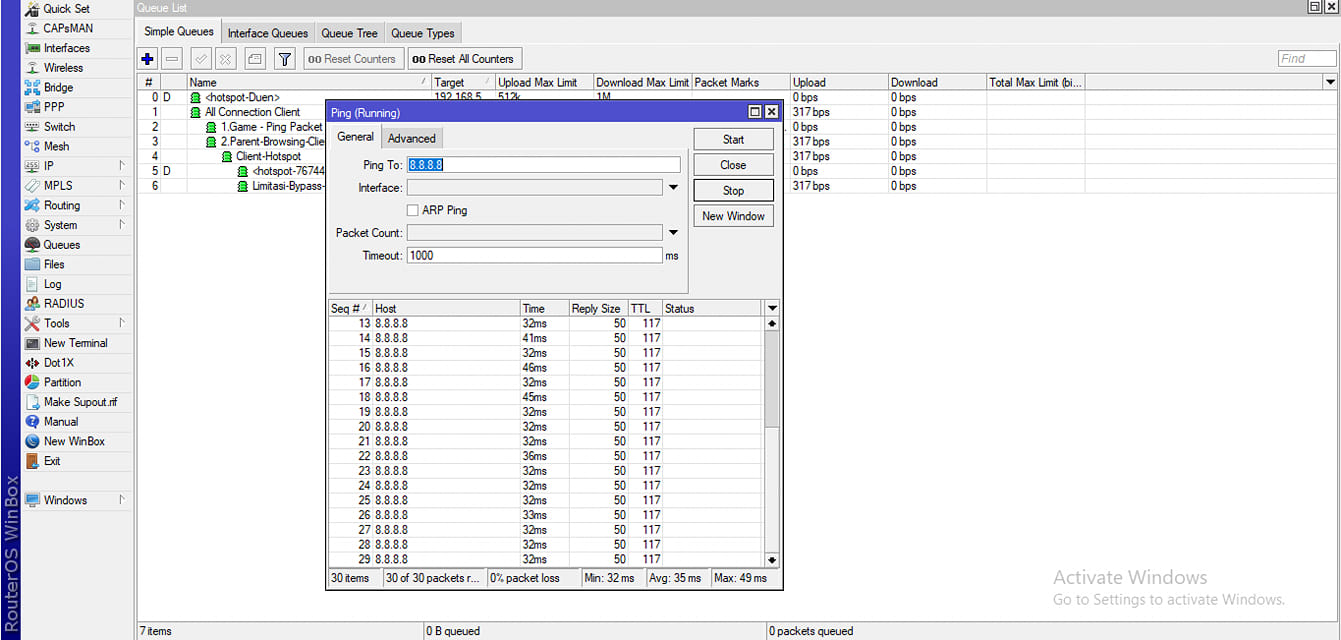Toggle ARP Ping checkbox
Image resolution: width=1341 pixels, height=640 pixels.
[x=412, y=210]
